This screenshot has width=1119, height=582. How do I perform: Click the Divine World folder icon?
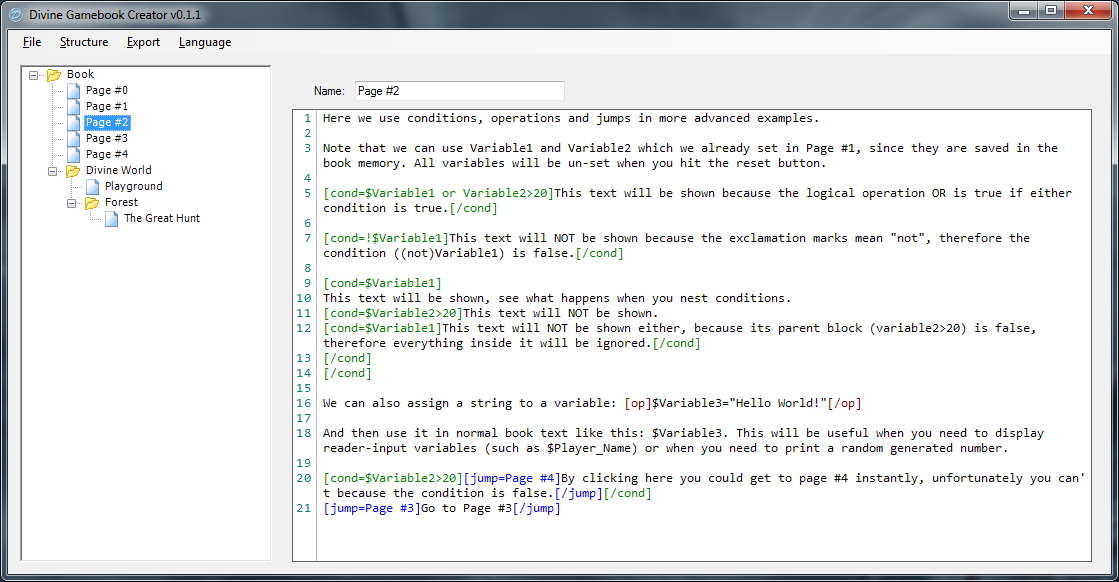[x=73, y=170]
